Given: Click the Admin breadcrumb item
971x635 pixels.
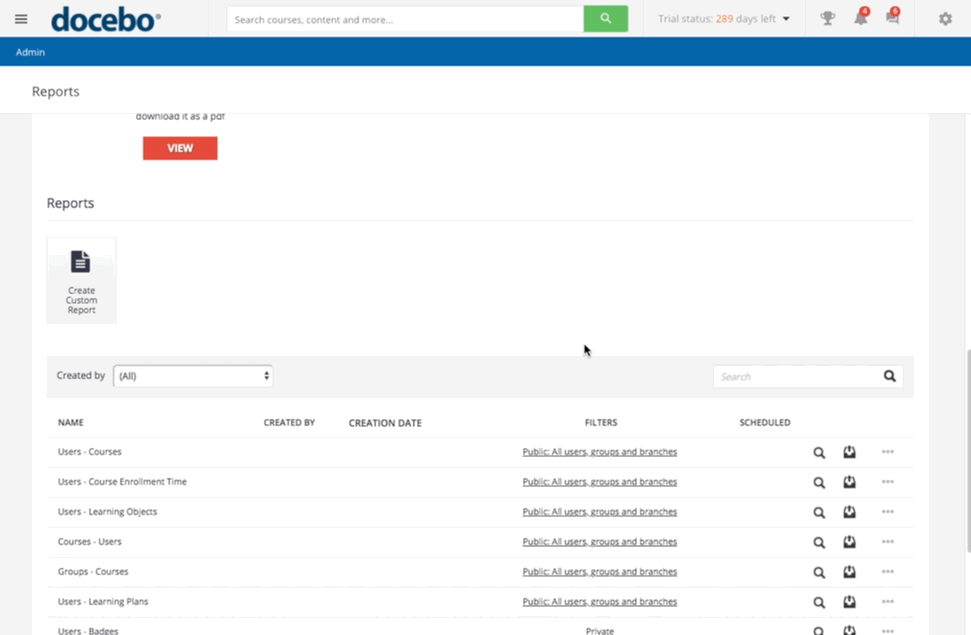Looking at the screenshot, I should (30, 52).
